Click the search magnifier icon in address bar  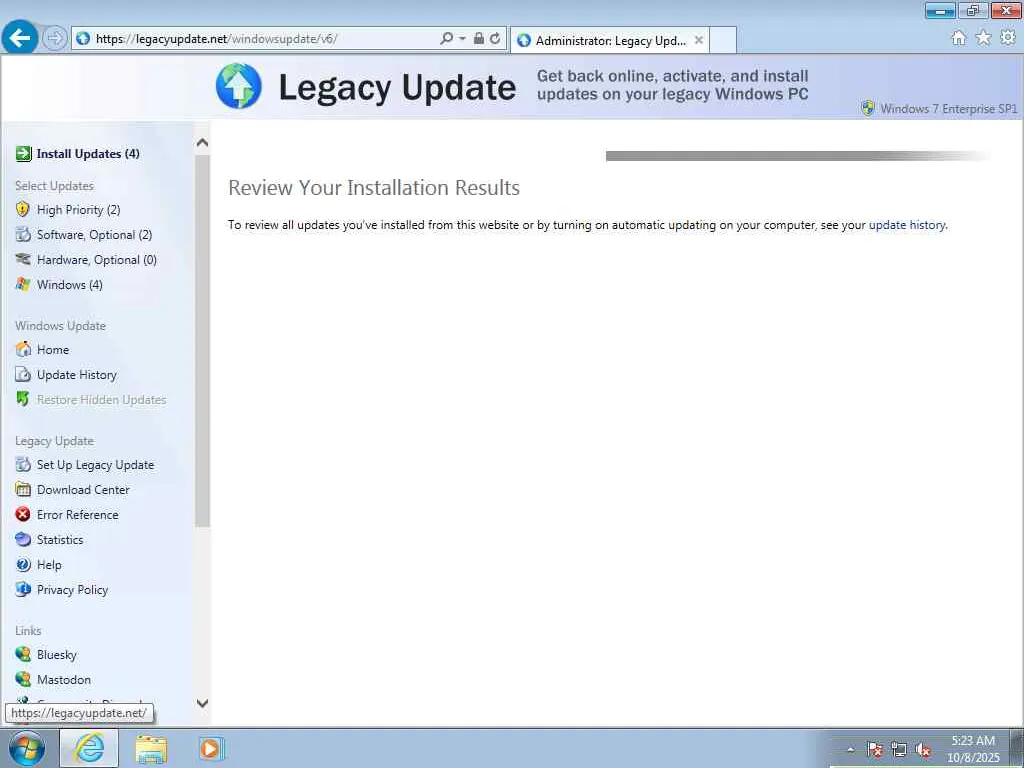[447, 39]
